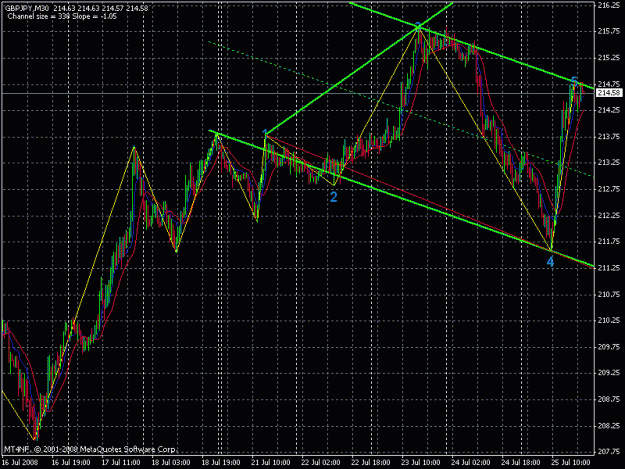
Task: Click the 24 Jul 18:00 time label
Action: tap(521, 462)
